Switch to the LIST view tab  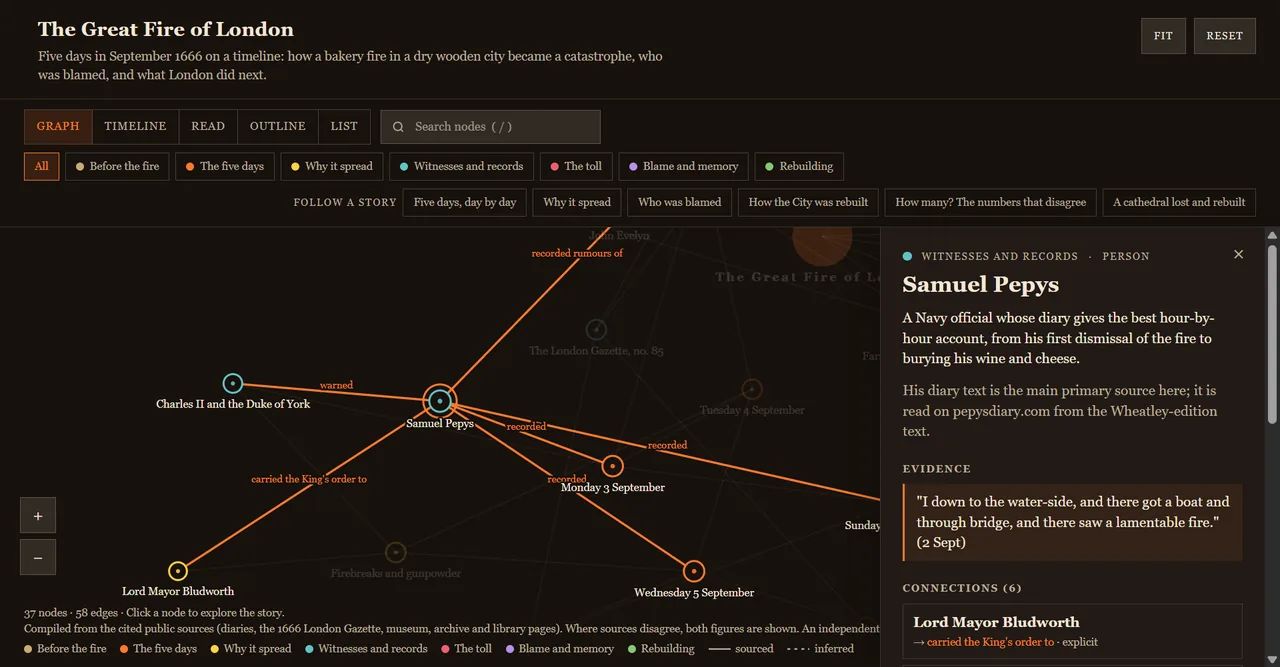(344, 126)
